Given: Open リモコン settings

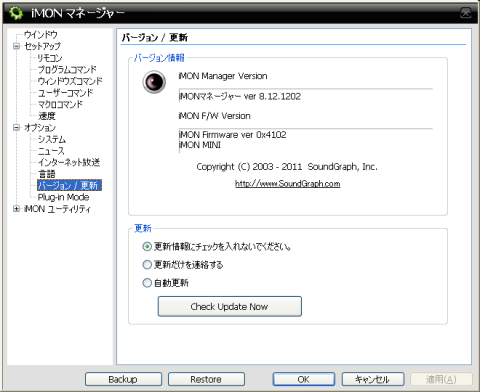Looking at the screenshot, I should click(x=50, y=58).
